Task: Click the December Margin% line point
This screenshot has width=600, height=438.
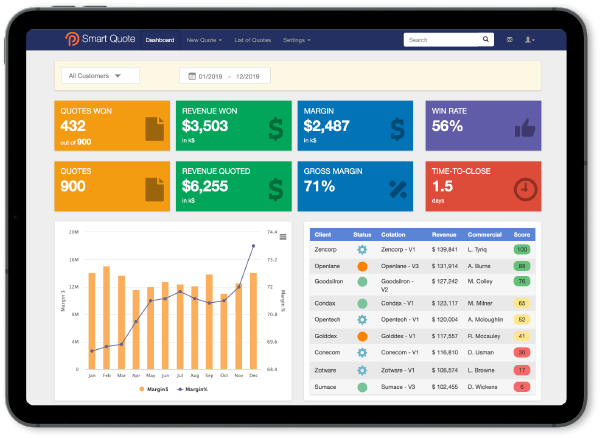Action: coord(253,246)
